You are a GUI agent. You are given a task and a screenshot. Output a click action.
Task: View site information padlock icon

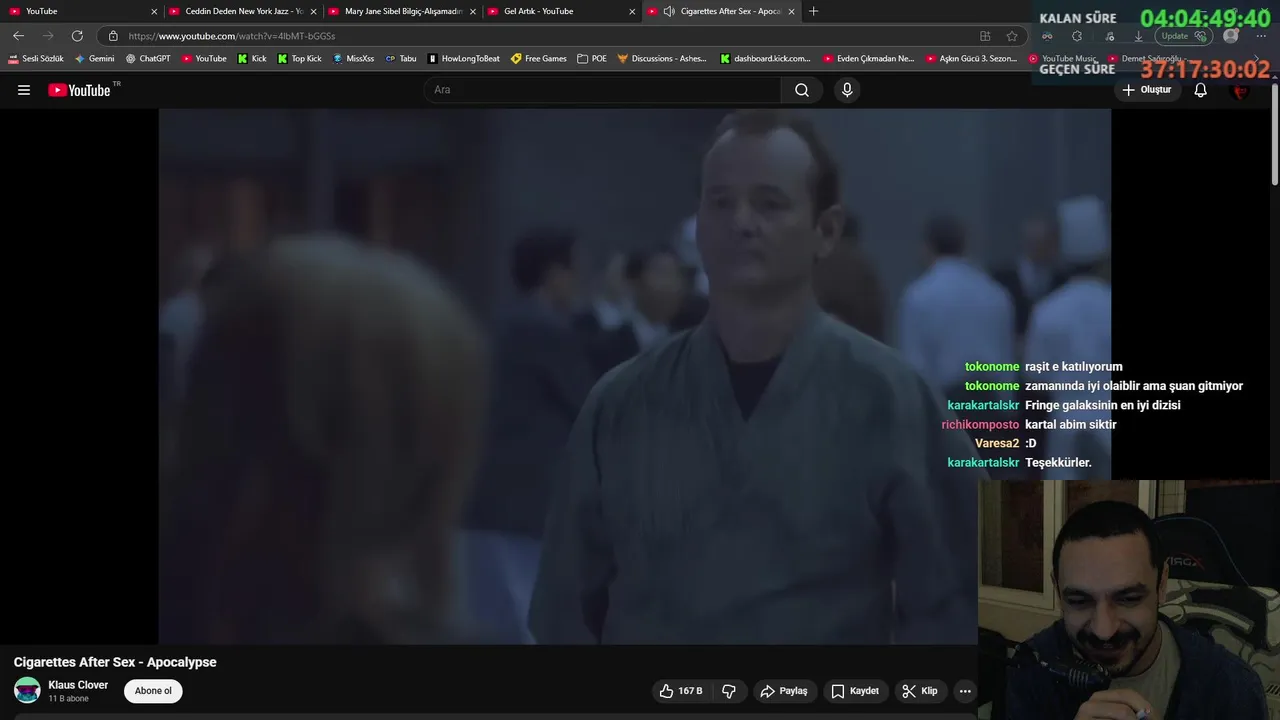[113, 36]
